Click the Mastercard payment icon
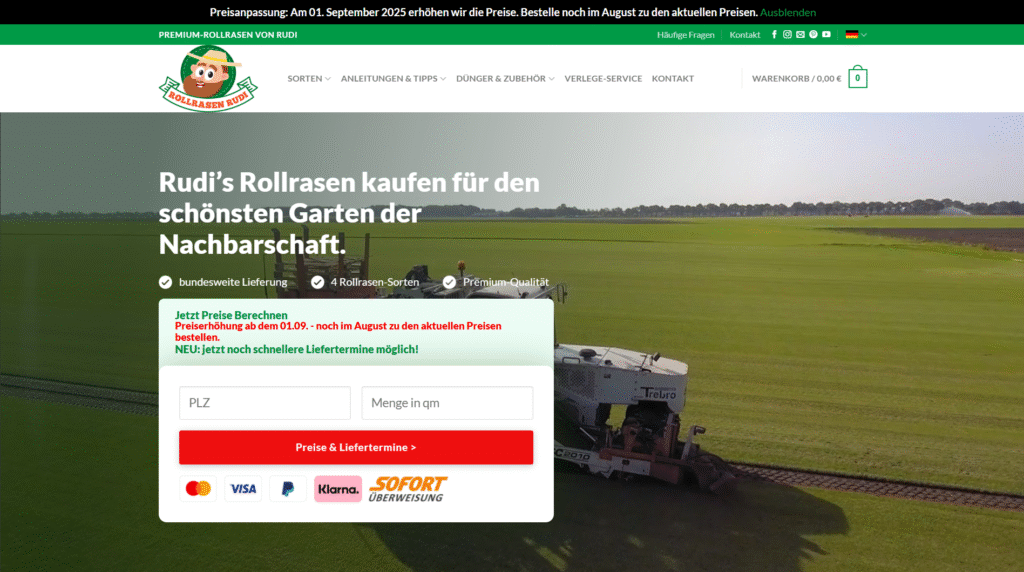The image size is (1024, 572). click(x=198, y=488)
